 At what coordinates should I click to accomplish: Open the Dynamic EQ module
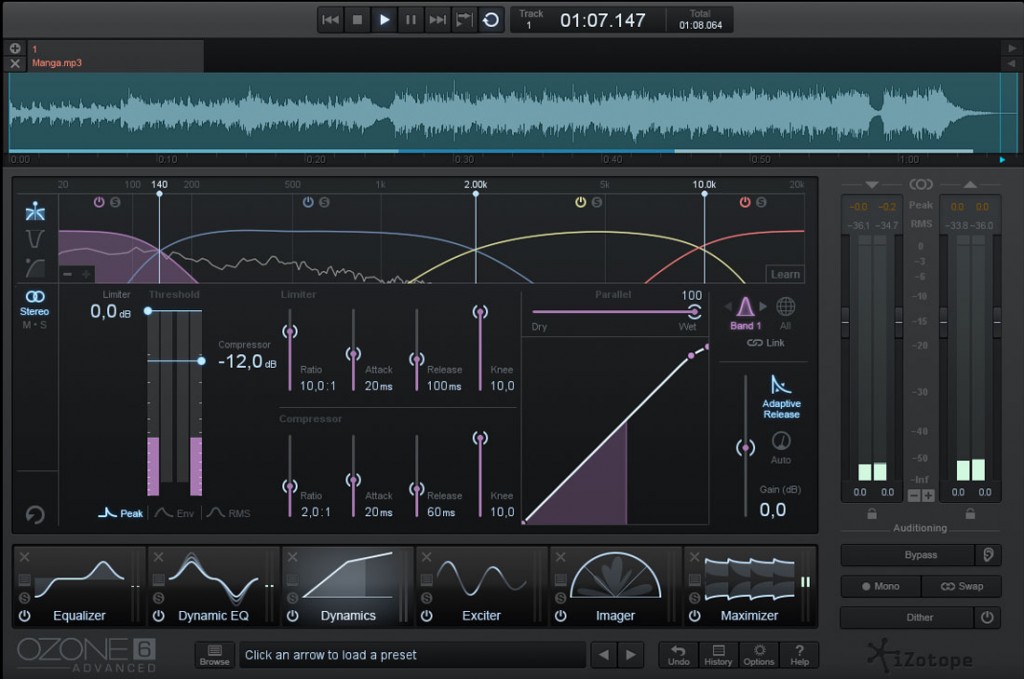pos(213,586)
